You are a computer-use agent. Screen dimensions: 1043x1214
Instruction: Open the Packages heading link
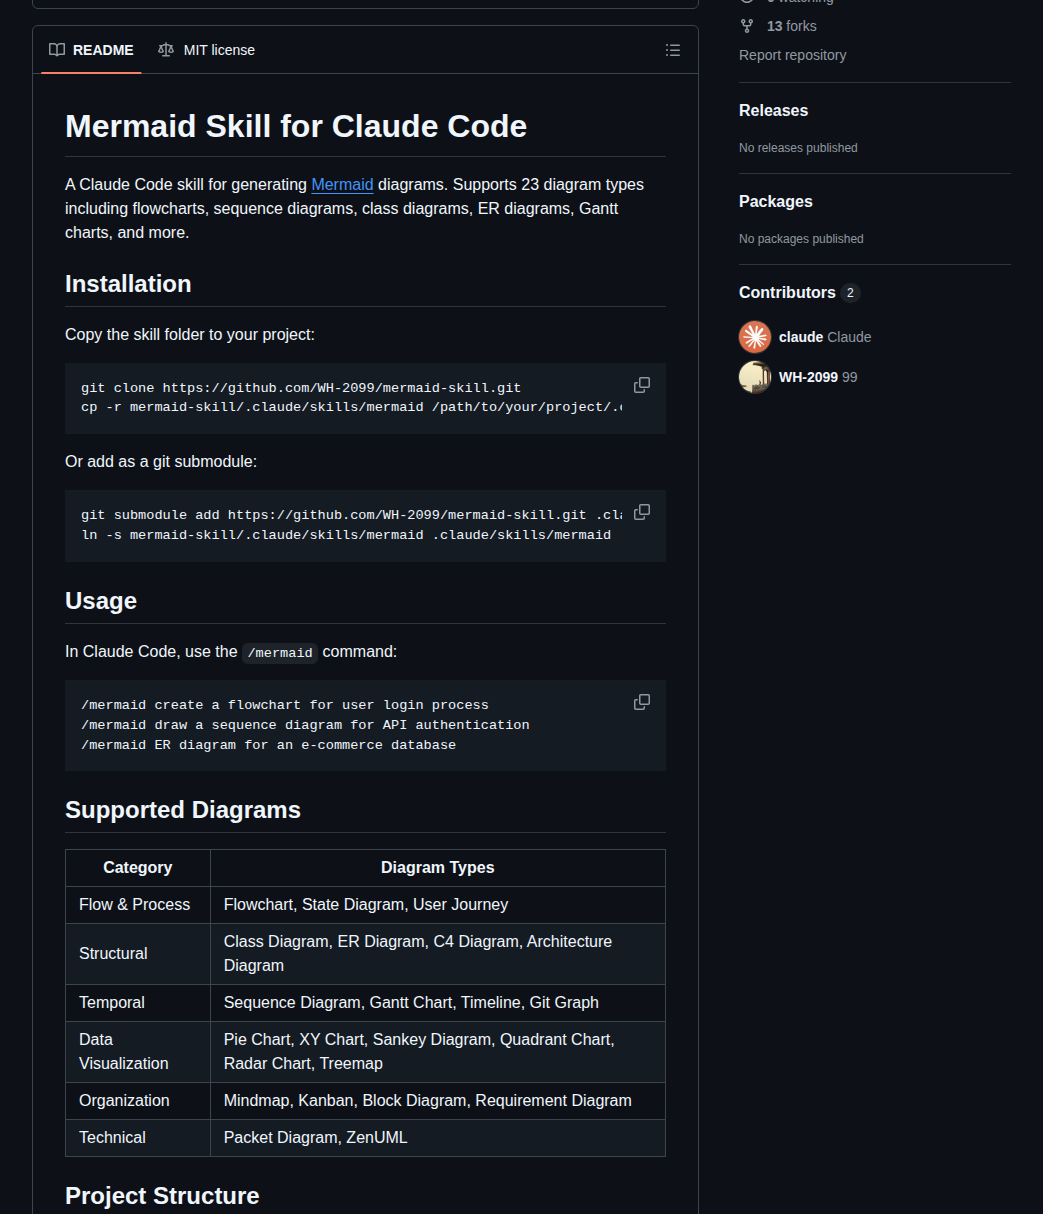[x=775, y=201]
